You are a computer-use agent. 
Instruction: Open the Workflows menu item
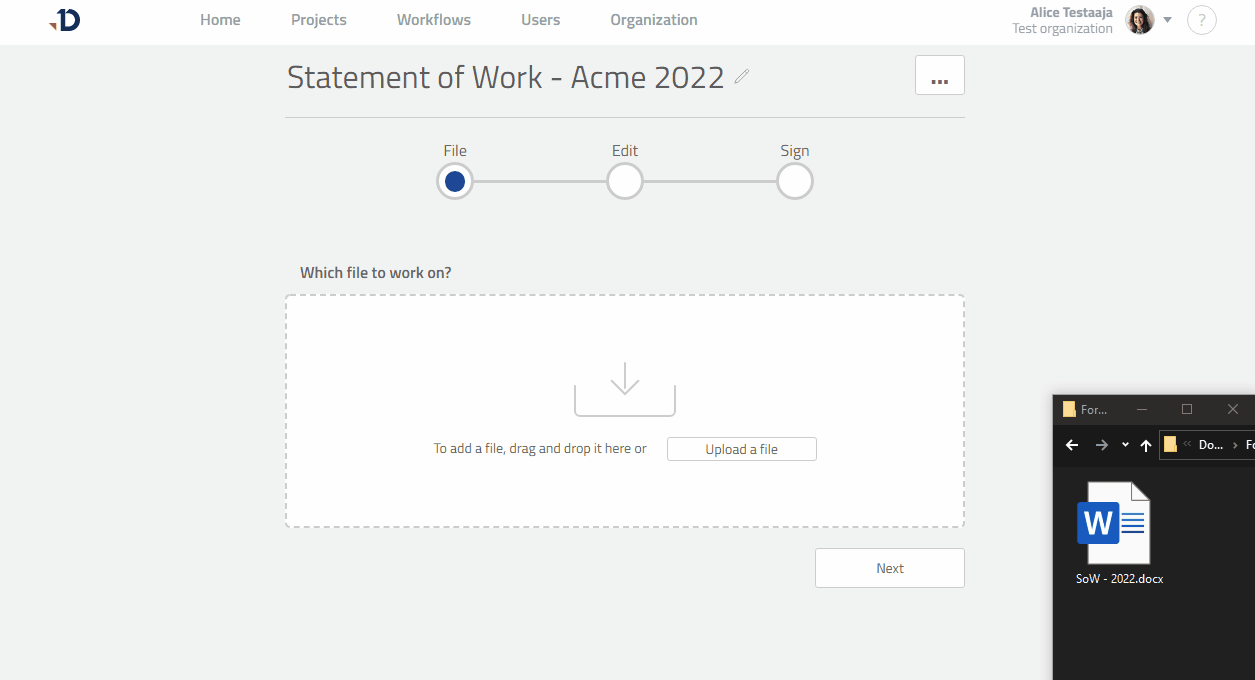click(433, 20)
